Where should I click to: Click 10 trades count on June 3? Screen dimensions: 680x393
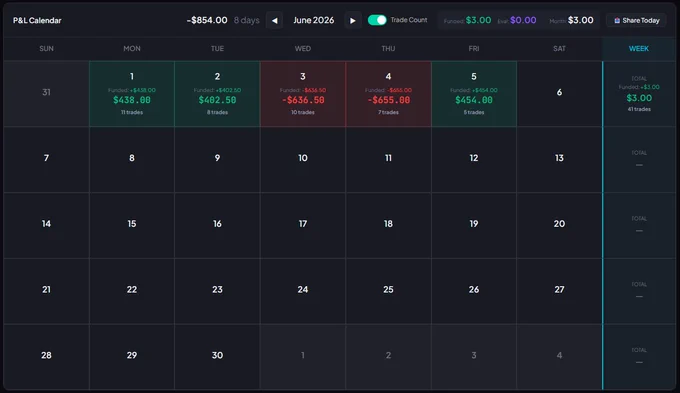[x=303, y=112]
